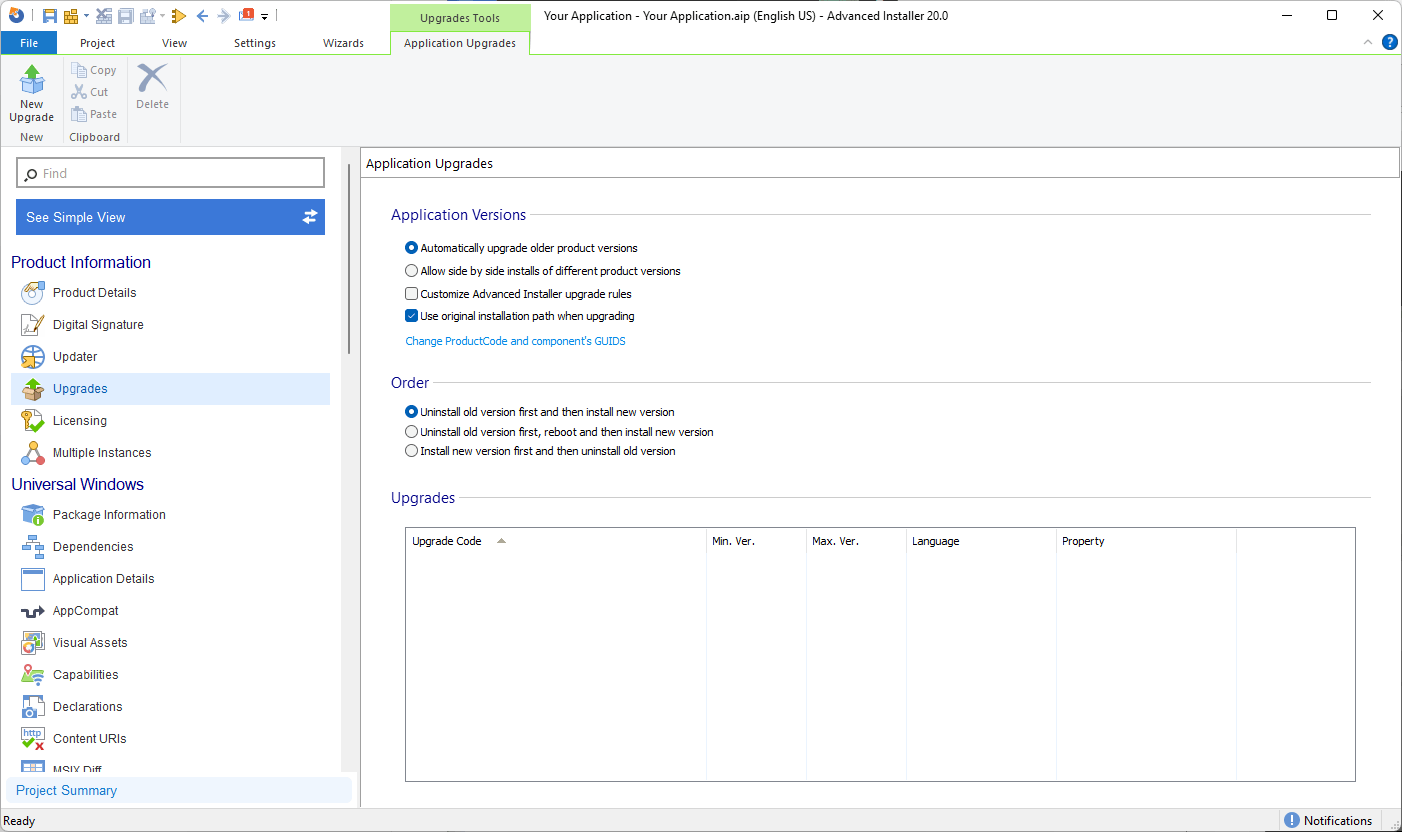Click the Application Details window icon
The image size is (1402, 832).
click(x=33, y=579)
